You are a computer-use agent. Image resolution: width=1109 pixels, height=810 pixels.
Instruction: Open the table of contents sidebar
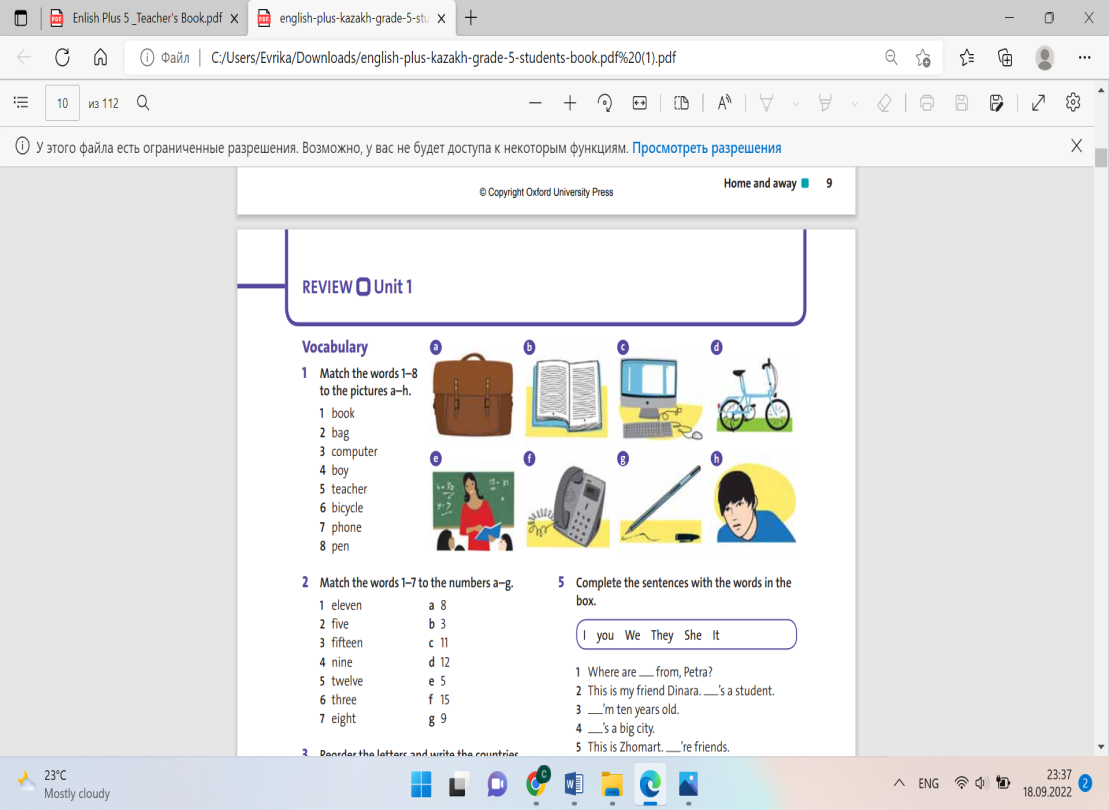tap(21, 103)
